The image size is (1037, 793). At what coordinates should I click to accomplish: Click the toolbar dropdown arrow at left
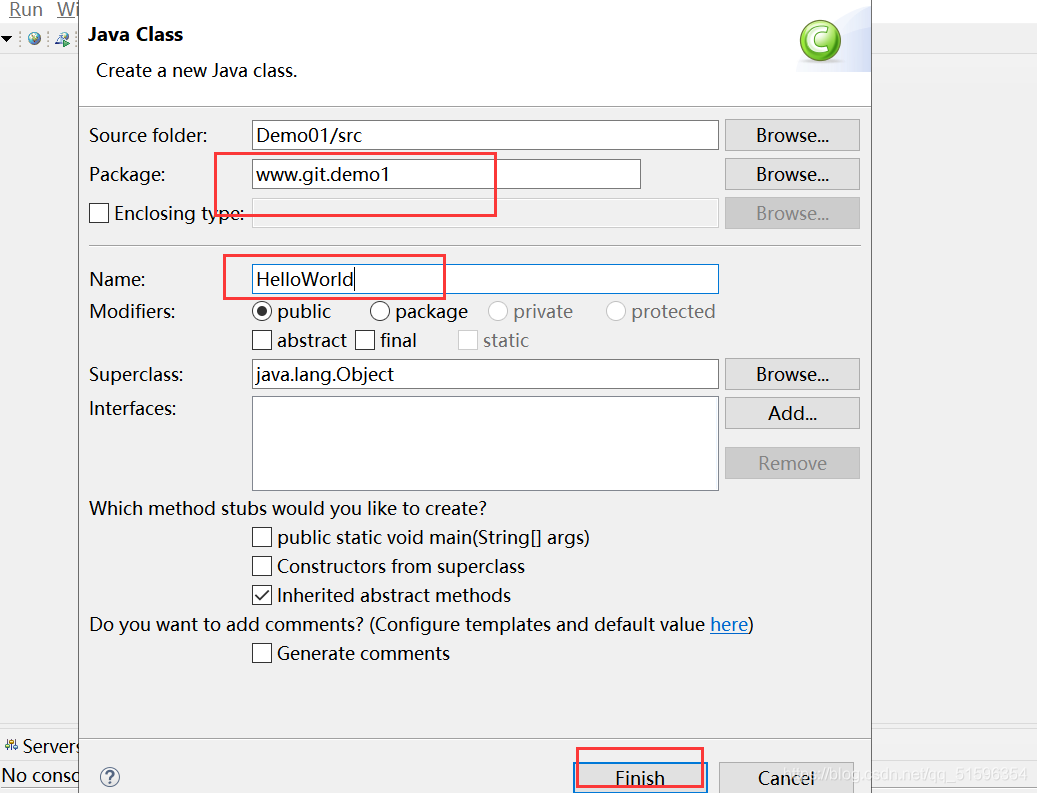(7, 39)
